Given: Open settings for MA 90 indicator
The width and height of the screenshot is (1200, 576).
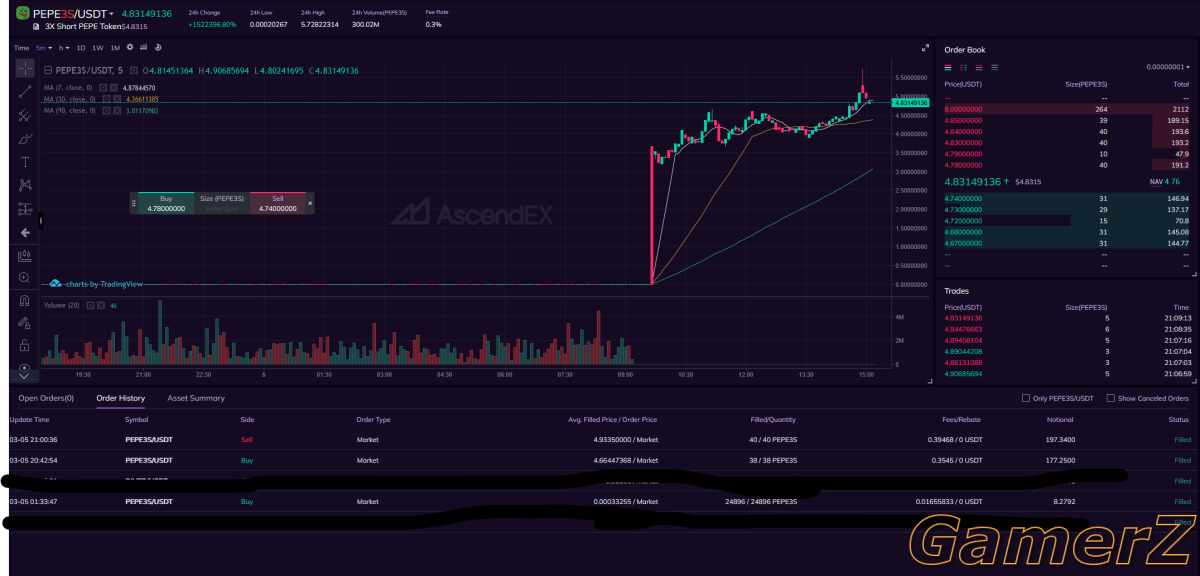Looking at the screenshot, I should pos(105,110).
